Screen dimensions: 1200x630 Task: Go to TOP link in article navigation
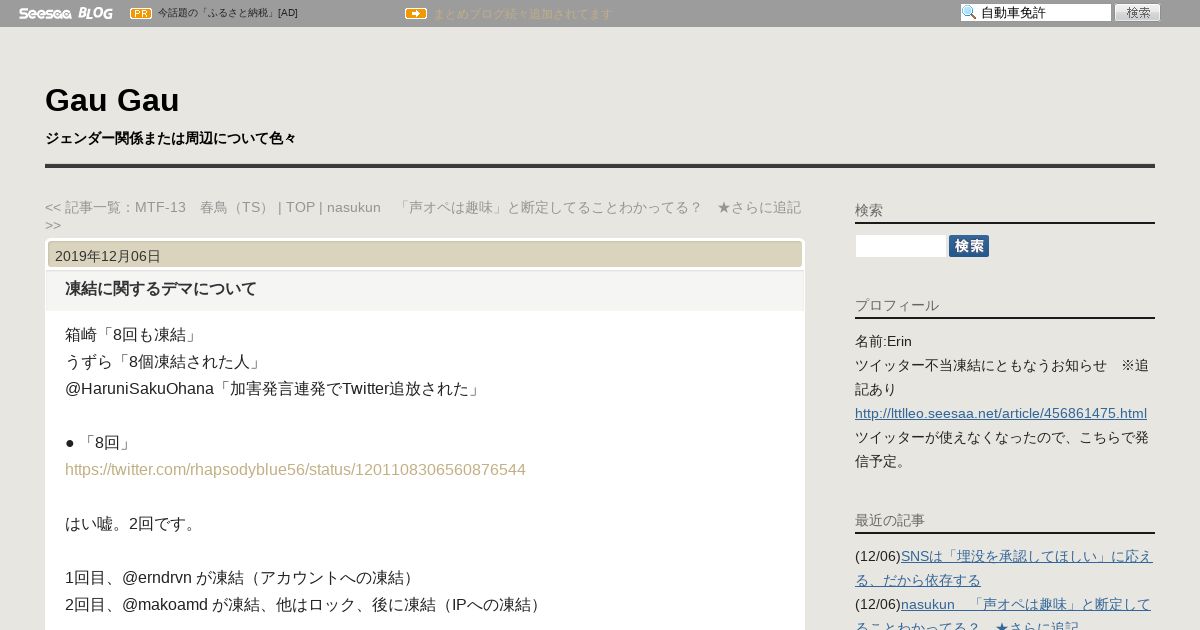(300, 207)
